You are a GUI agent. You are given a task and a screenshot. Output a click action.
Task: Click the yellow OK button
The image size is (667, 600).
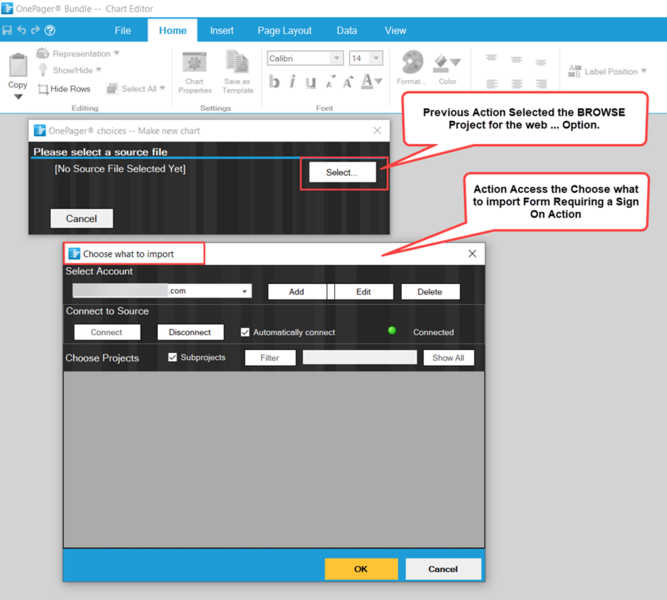tap(361, 569)
